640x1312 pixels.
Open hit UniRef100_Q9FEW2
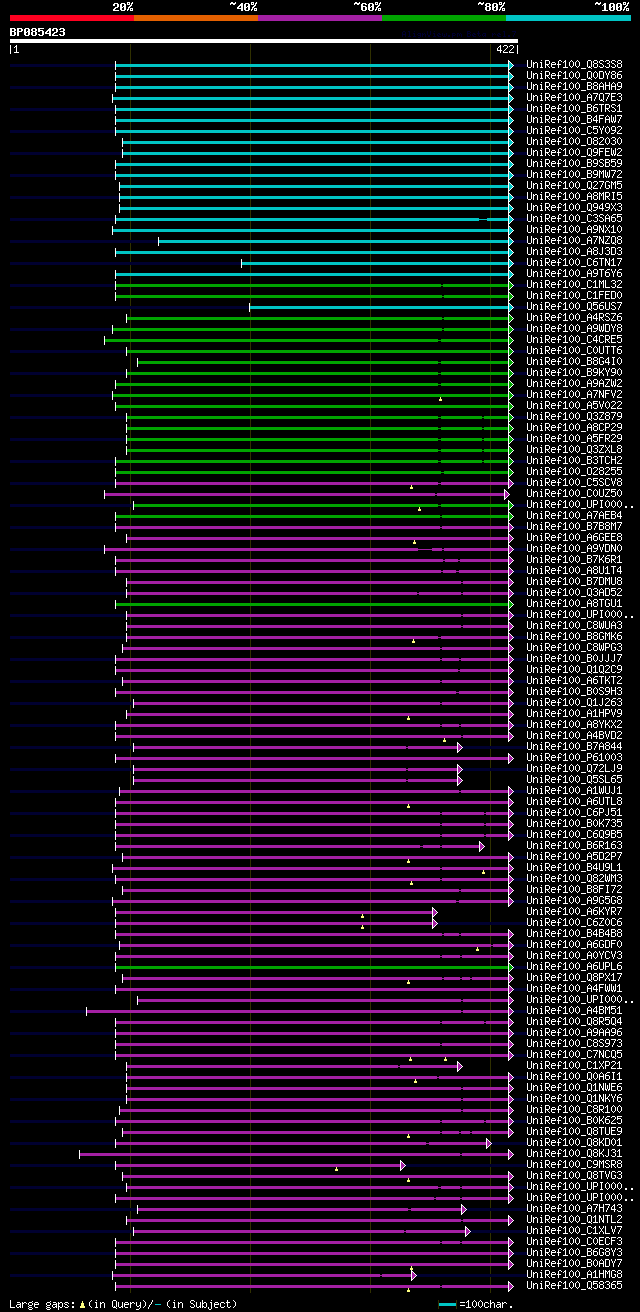(574, 152)
